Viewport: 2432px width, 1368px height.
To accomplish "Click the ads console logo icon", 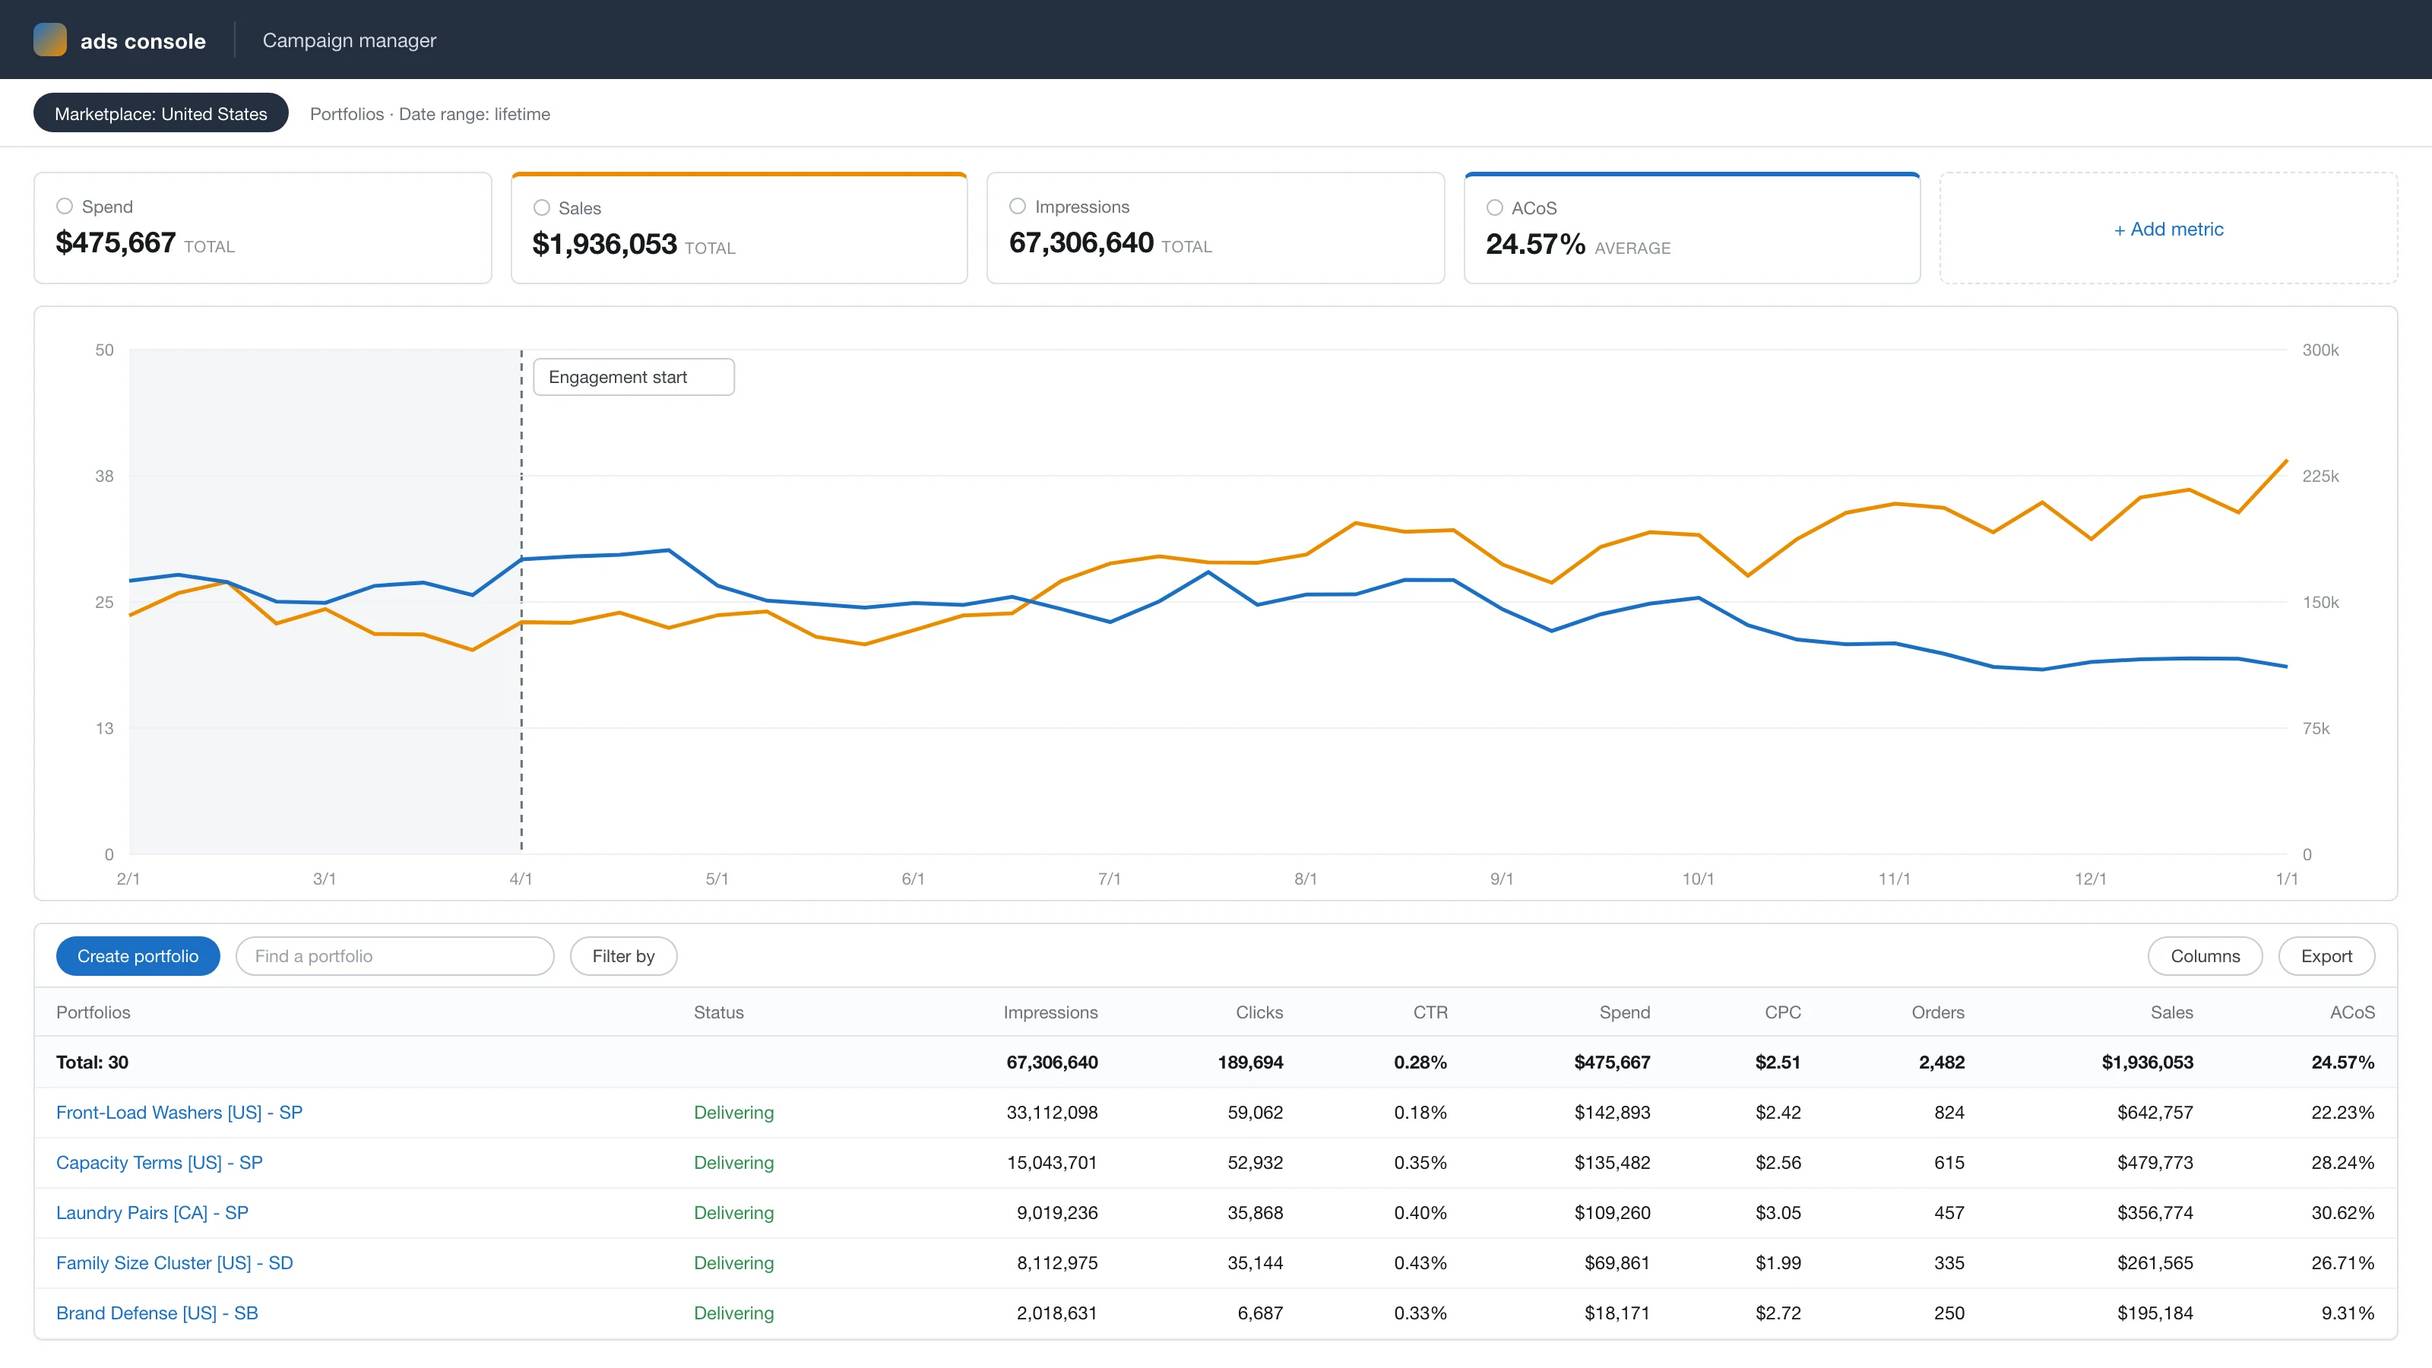I will pyautogui.click(x=50, y=40).
